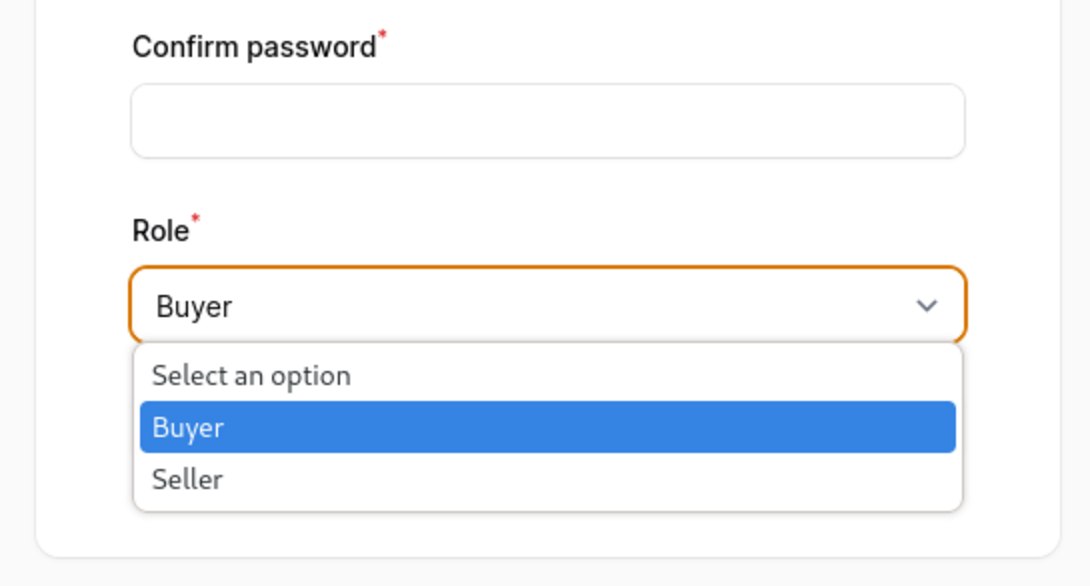The height and width of the screenshot is (586, 1090).
Task: Click the Confirm password input field
Action: click(547, 121)
